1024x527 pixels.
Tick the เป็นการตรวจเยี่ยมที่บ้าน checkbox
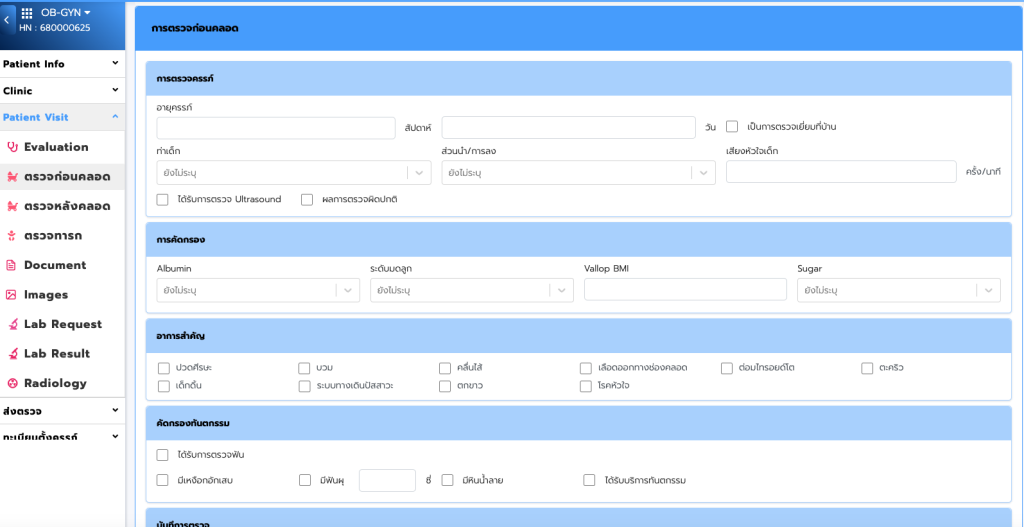[732, 127]
